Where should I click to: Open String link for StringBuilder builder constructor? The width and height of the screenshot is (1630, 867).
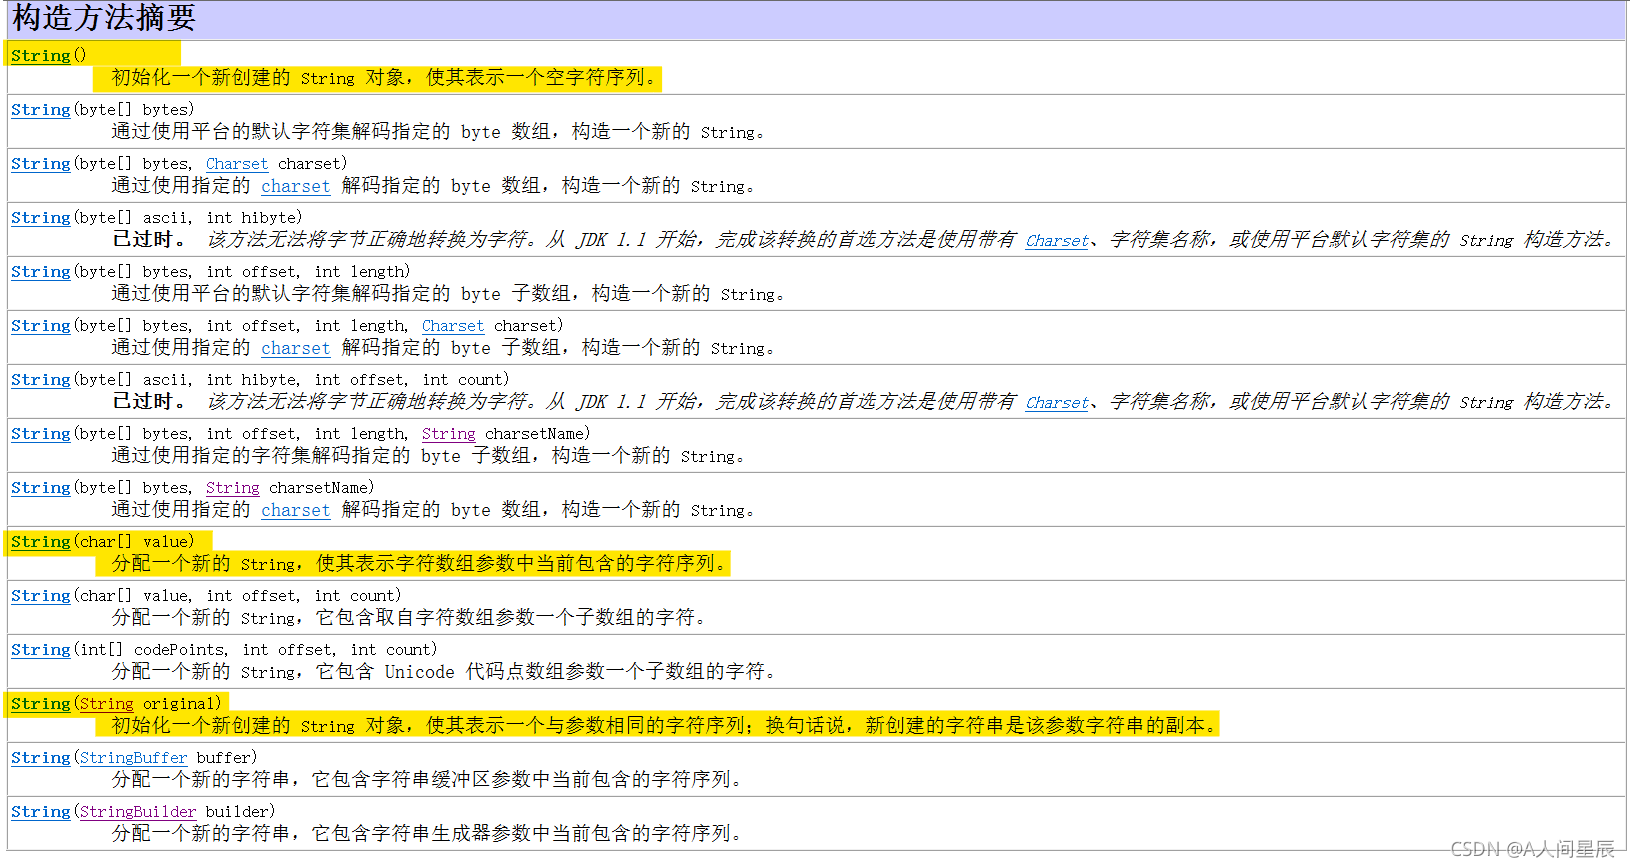click(x=41, y=812)
